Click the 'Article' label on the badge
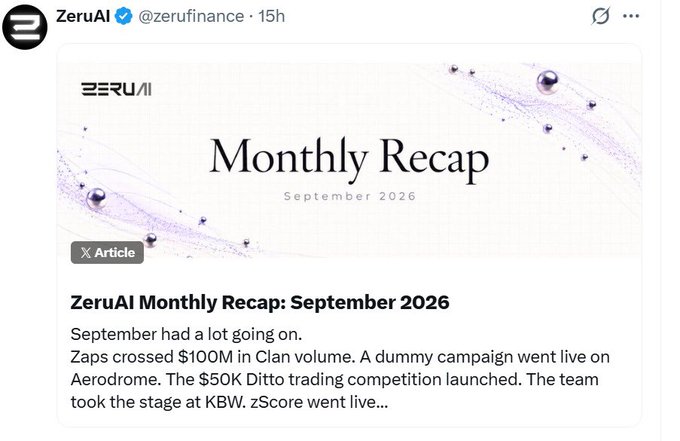This screenshot has height=441, width=680. click(x=115, y=253)
